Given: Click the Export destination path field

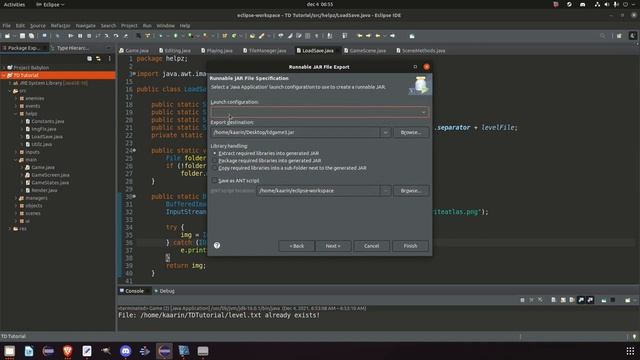Looking at the screenshot, I should tap(296, 132).
